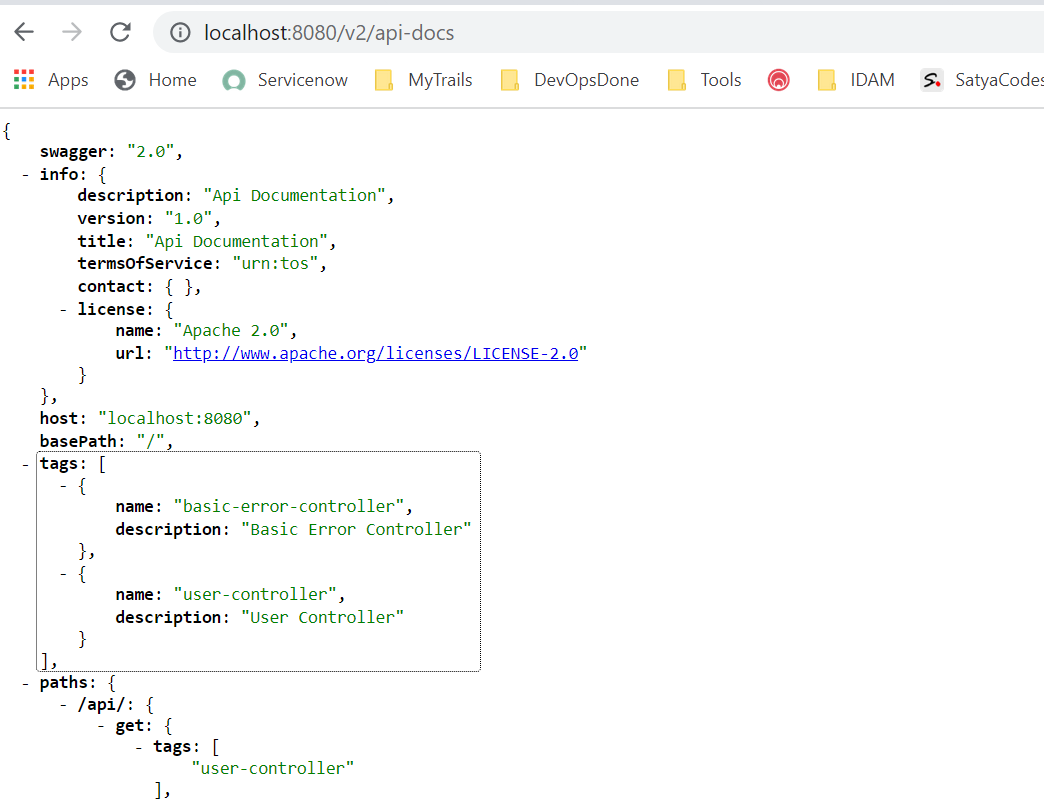The height and width of the screenshot is (805, 1044).
Task: Open the Apache LICENSE-2.0 link
Action: 375,353
